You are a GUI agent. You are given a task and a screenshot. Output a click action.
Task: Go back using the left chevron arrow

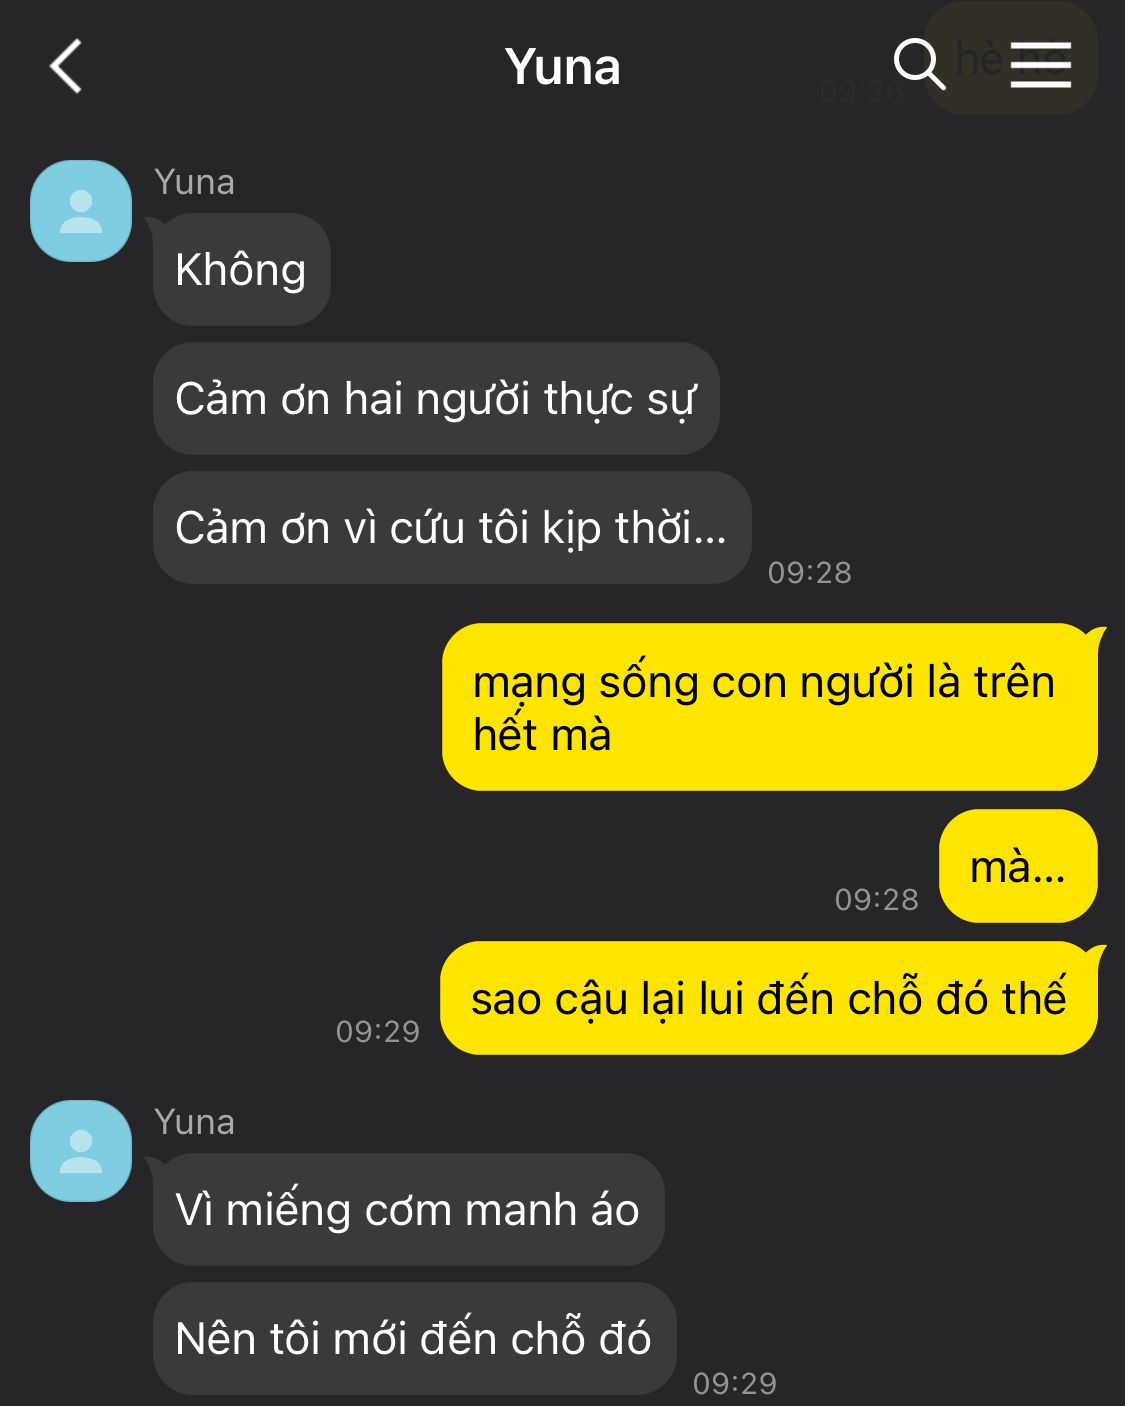pyautogui.click(x=66, y=67)
